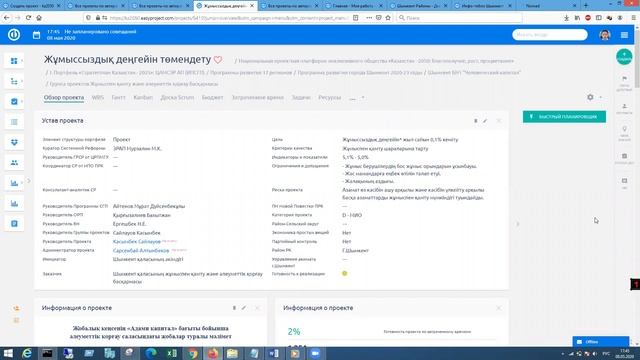Viewport: 640px width, 360px height.
Task: Expand submenu arrow beside tasks sidebar icon
Action: coord(22,101)
